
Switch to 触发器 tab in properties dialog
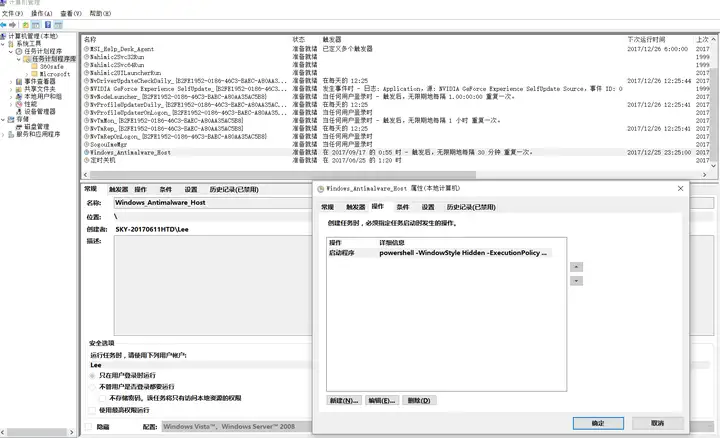click(x=355, y=207)
